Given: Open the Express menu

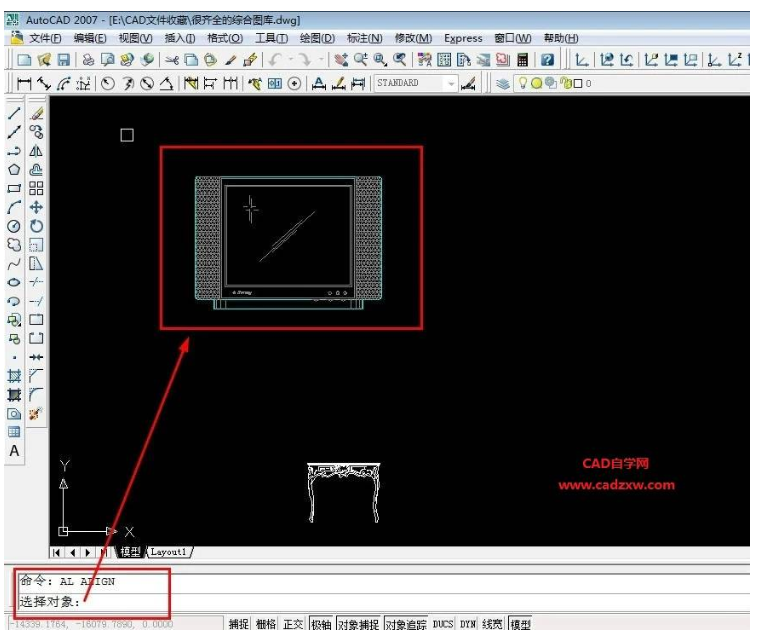Looking at the screenshot, I should 463,38.
